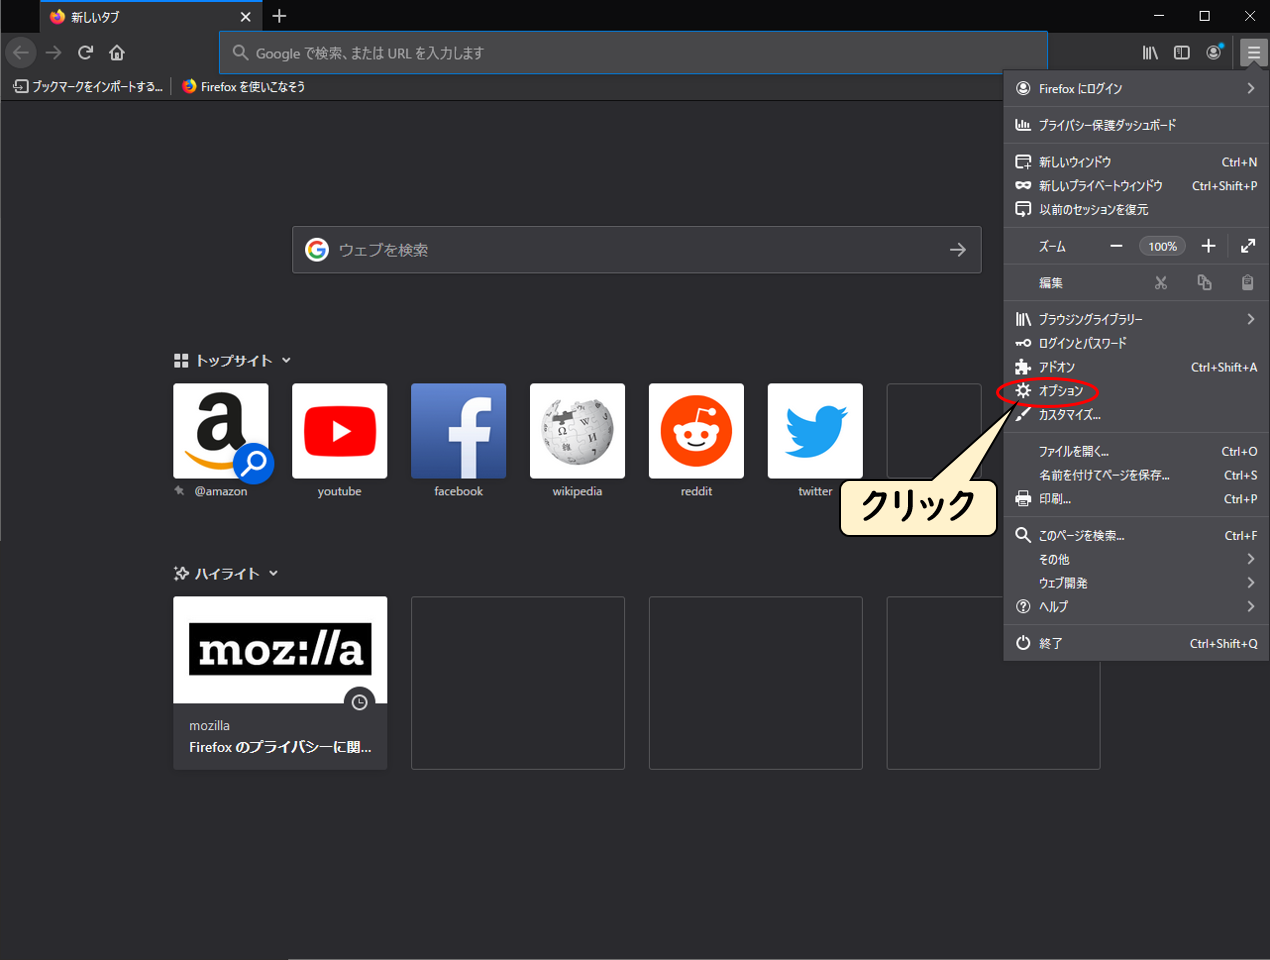Expand その他 submenu
The image size is (1270, 960).
(1136, 559)
